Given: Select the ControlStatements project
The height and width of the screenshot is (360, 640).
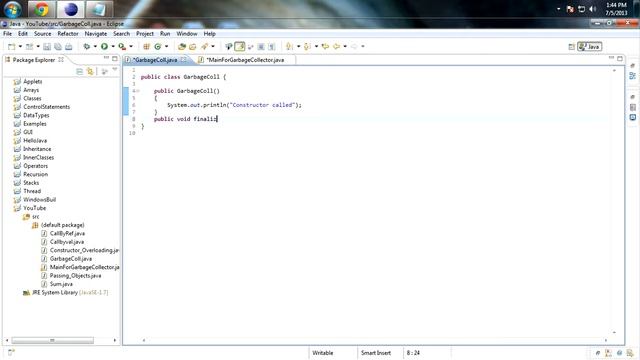Looking at the screenshot, I should 46,107.
